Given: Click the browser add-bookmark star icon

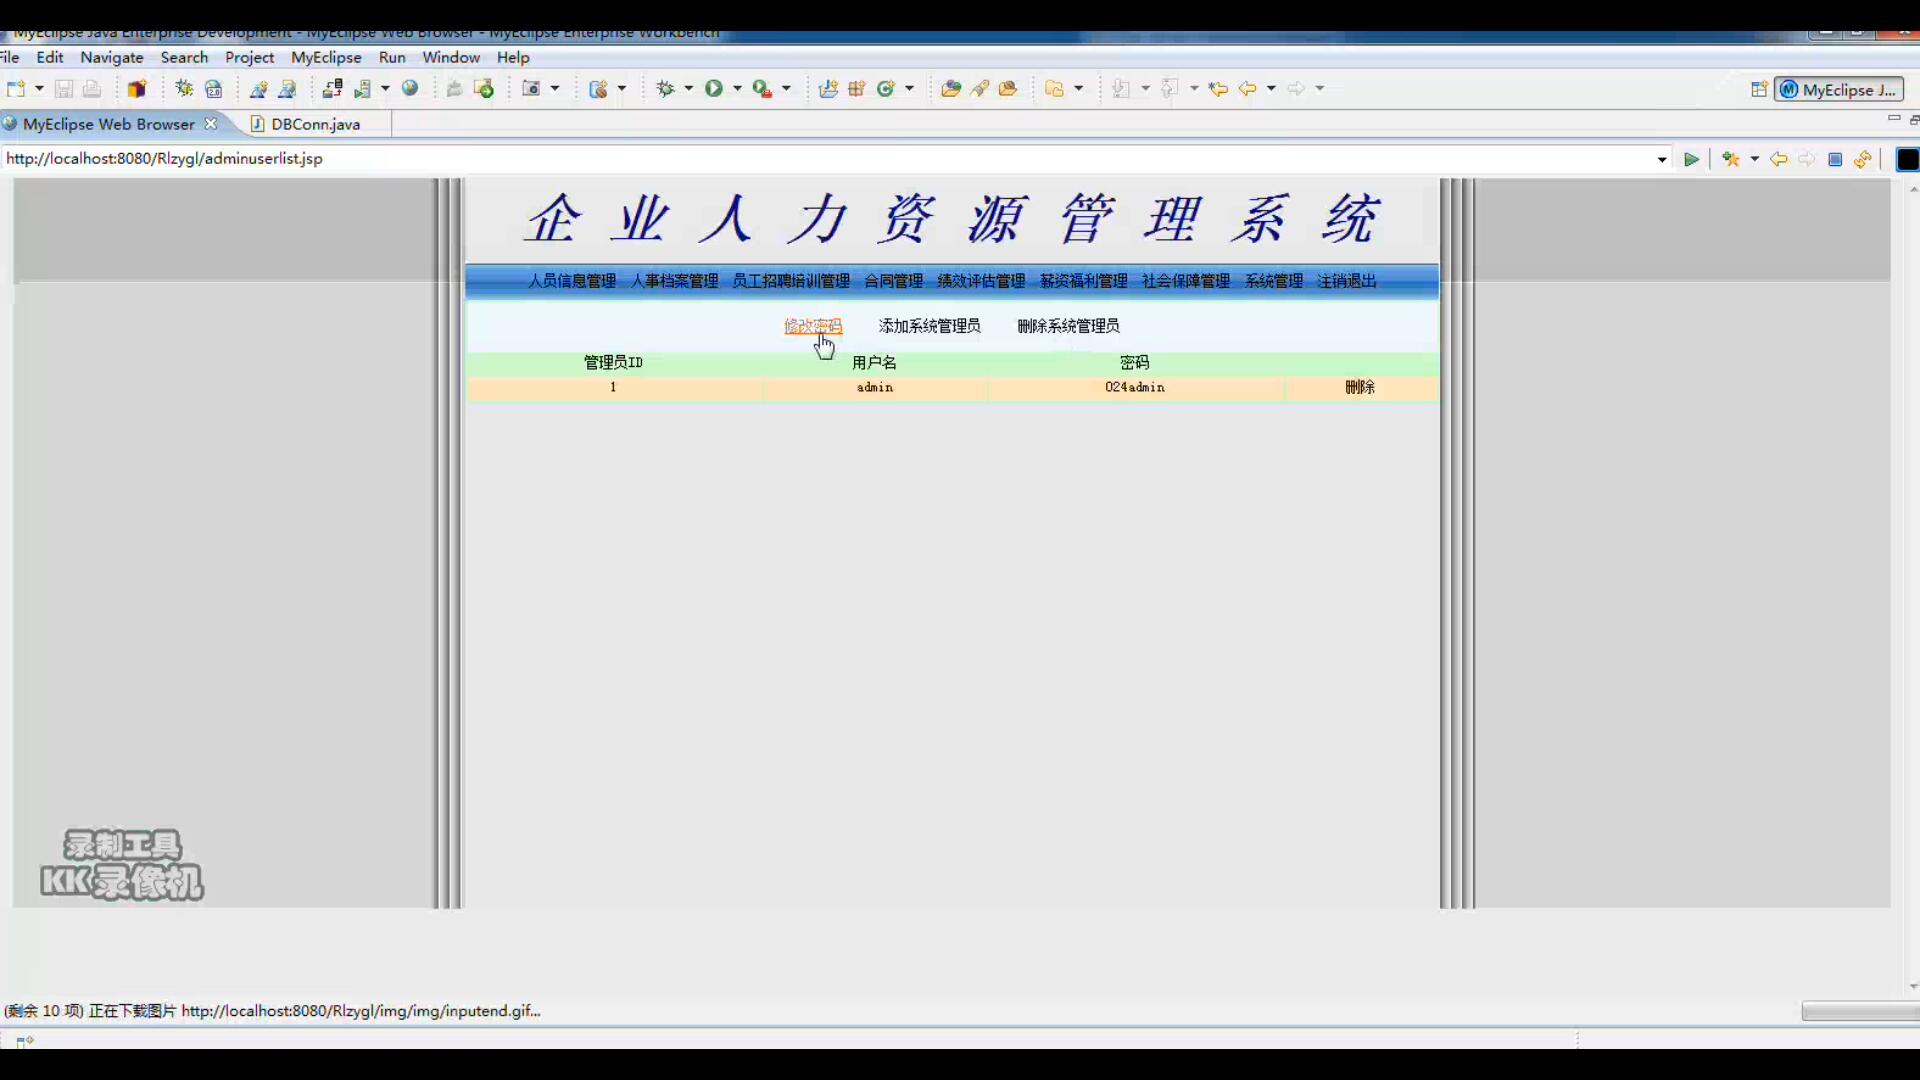Looking at the screenshot, I should tap(1731, 160).
